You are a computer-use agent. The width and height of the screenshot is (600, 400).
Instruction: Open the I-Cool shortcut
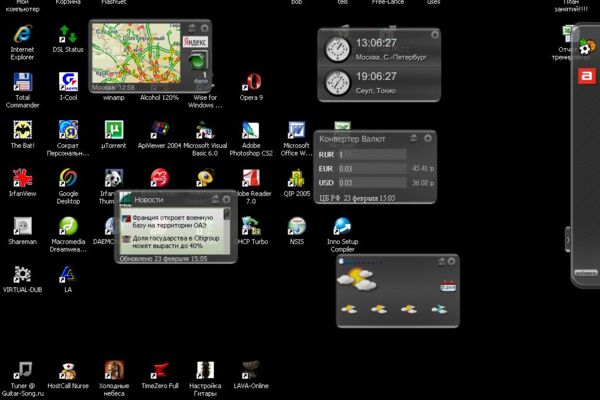(x=68, y=82)
